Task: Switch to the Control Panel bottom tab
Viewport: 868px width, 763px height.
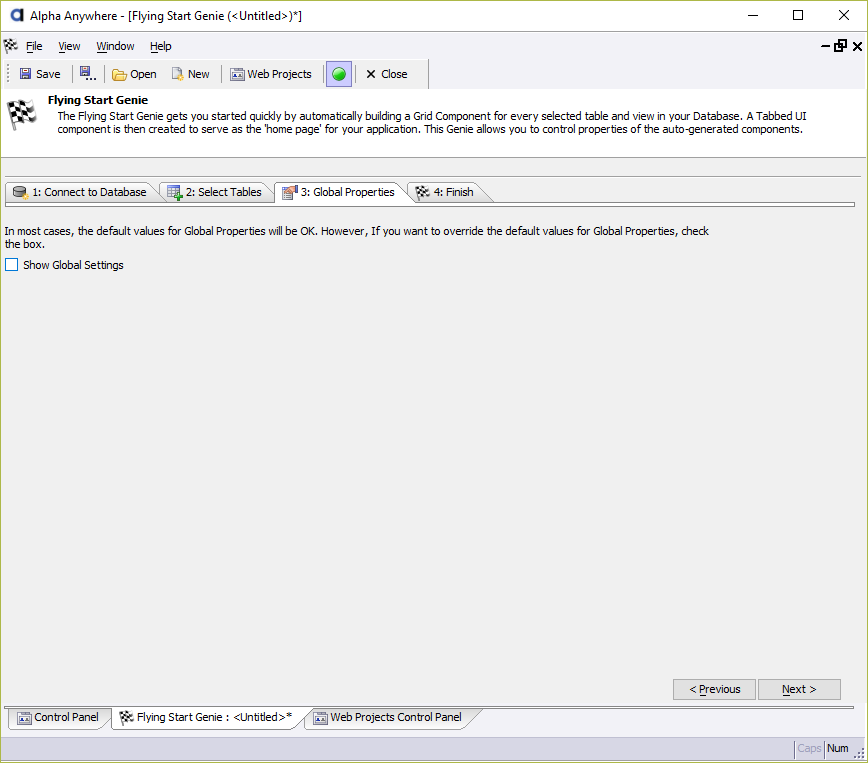Action: pyautogui.click(x=58, y=718)
